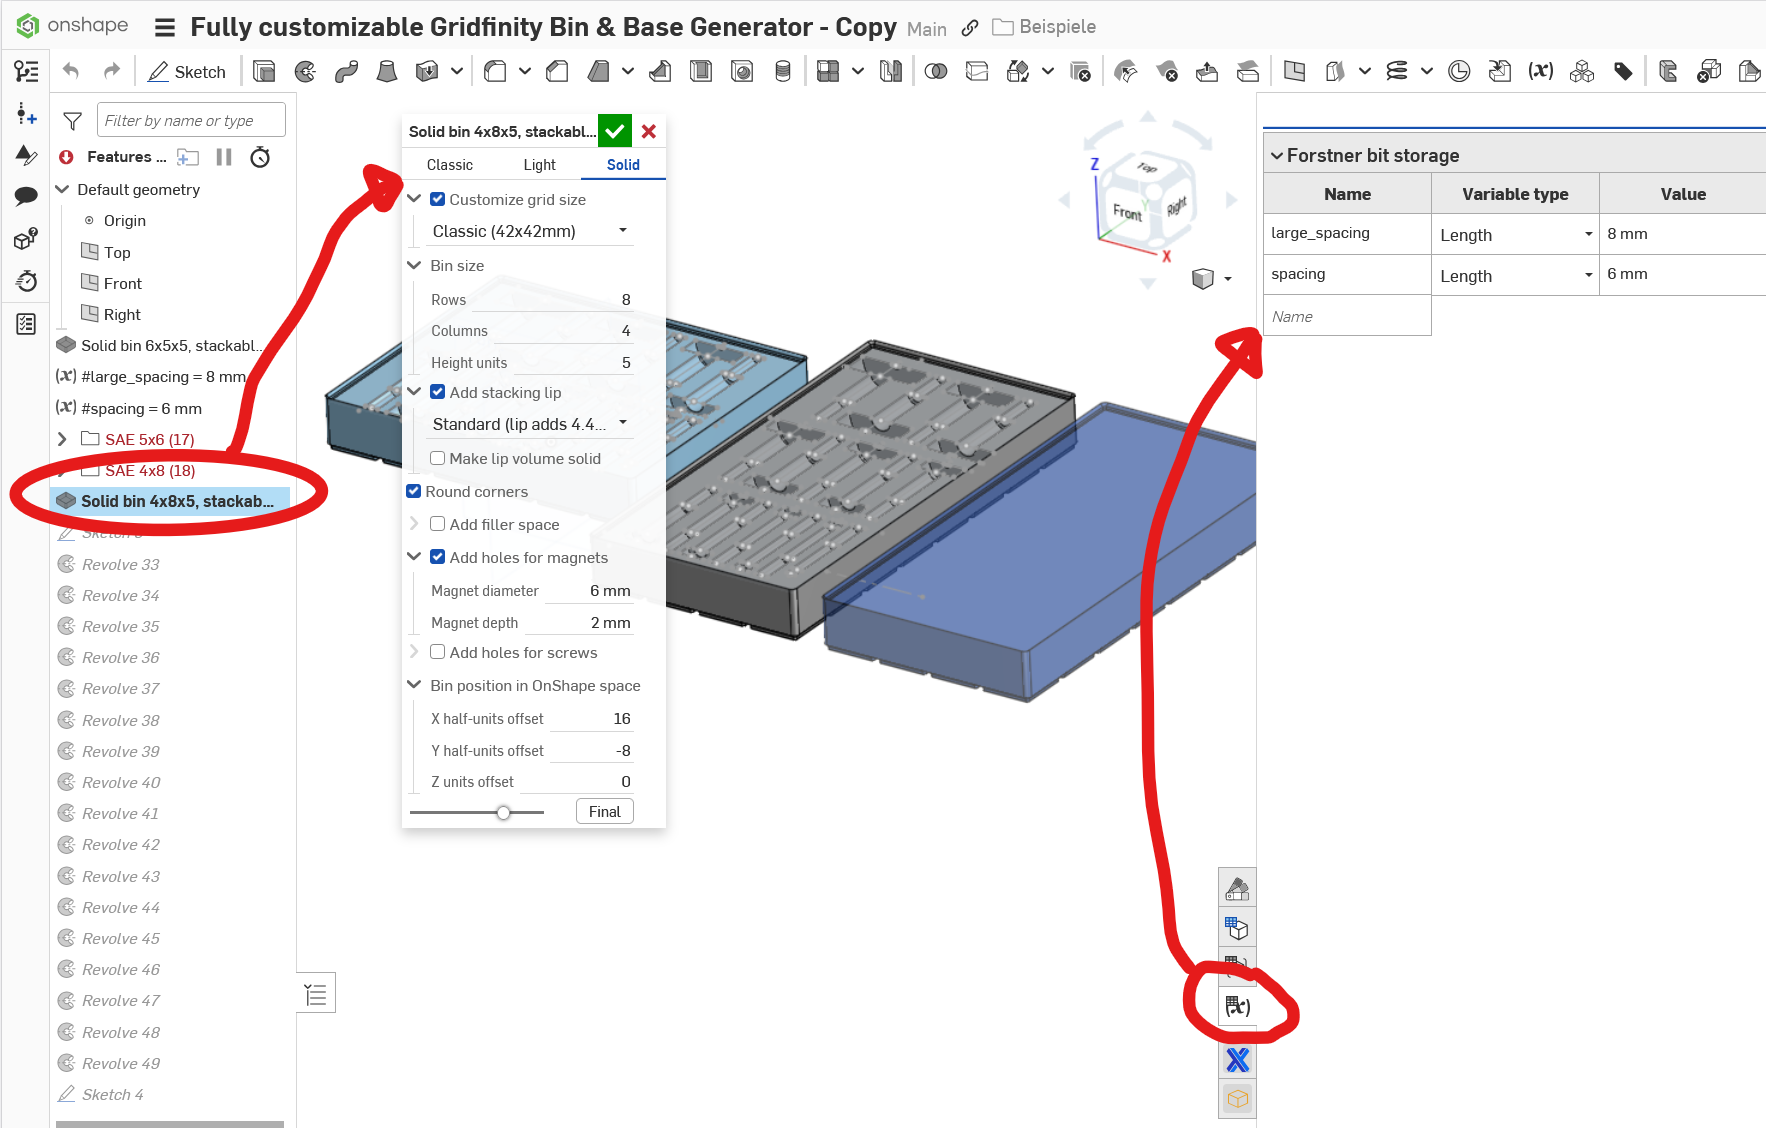Image resolution: width=1766 pixels, height=1128 pixels.
Task: Open the filter funnel for features
Action: [x=72, y=121]
